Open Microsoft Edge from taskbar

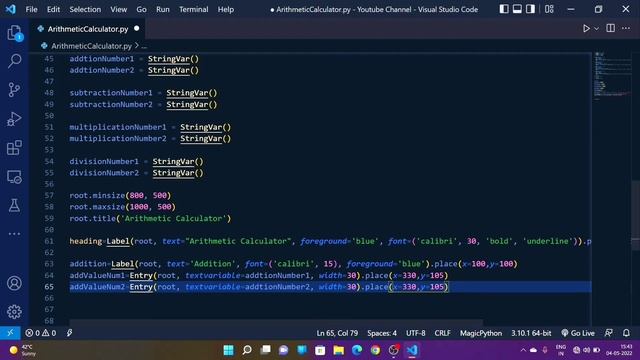point(357,350)
